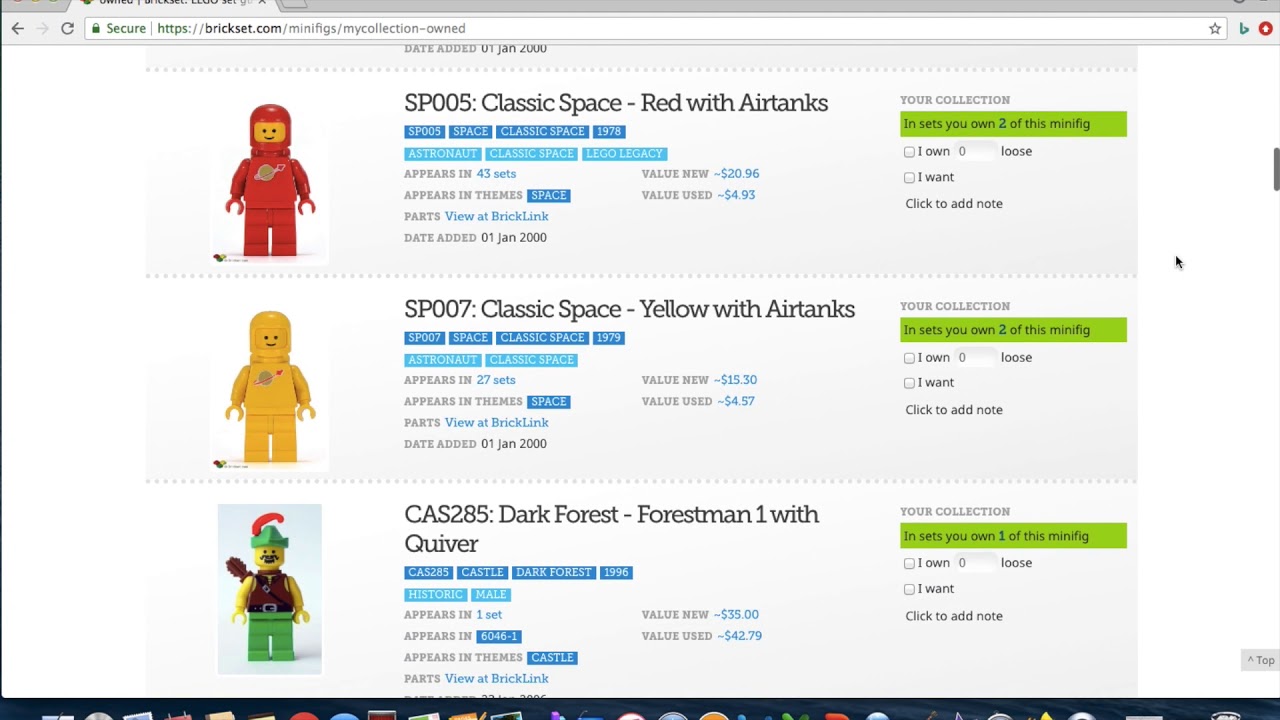Open View at BrickLink for SP007

497,422
